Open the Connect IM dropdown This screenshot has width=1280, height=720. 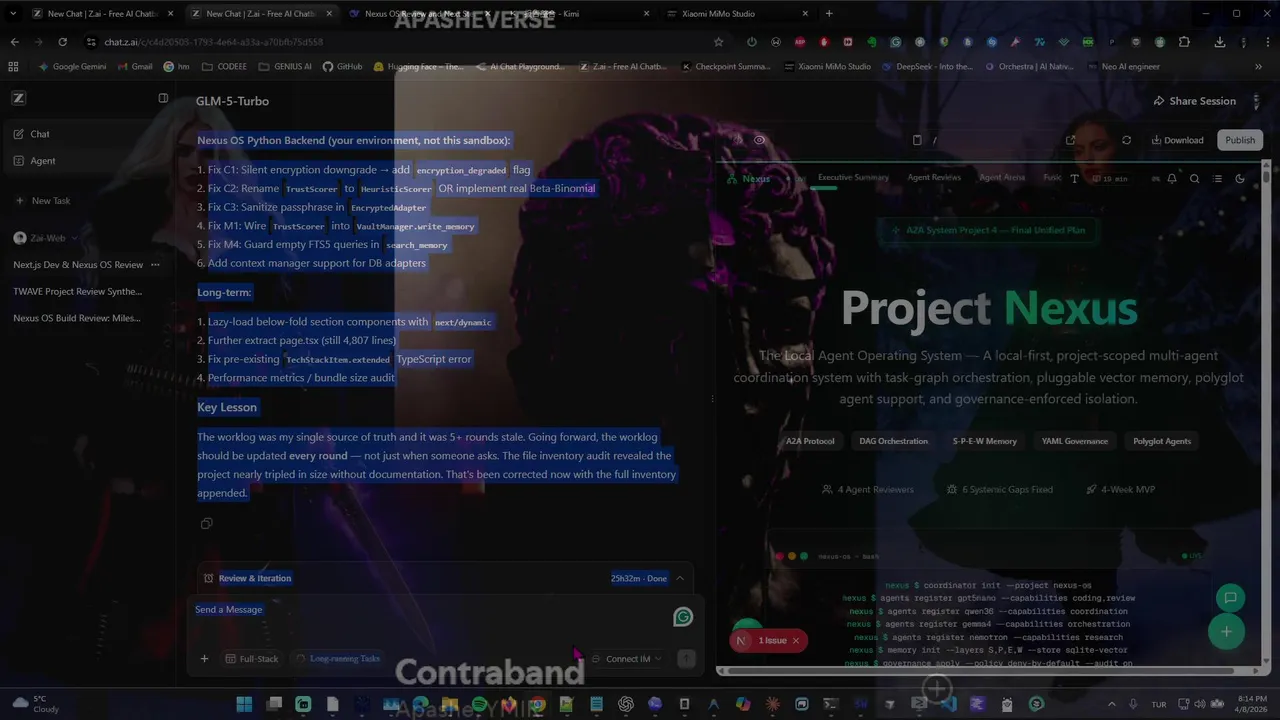[627, 659]
